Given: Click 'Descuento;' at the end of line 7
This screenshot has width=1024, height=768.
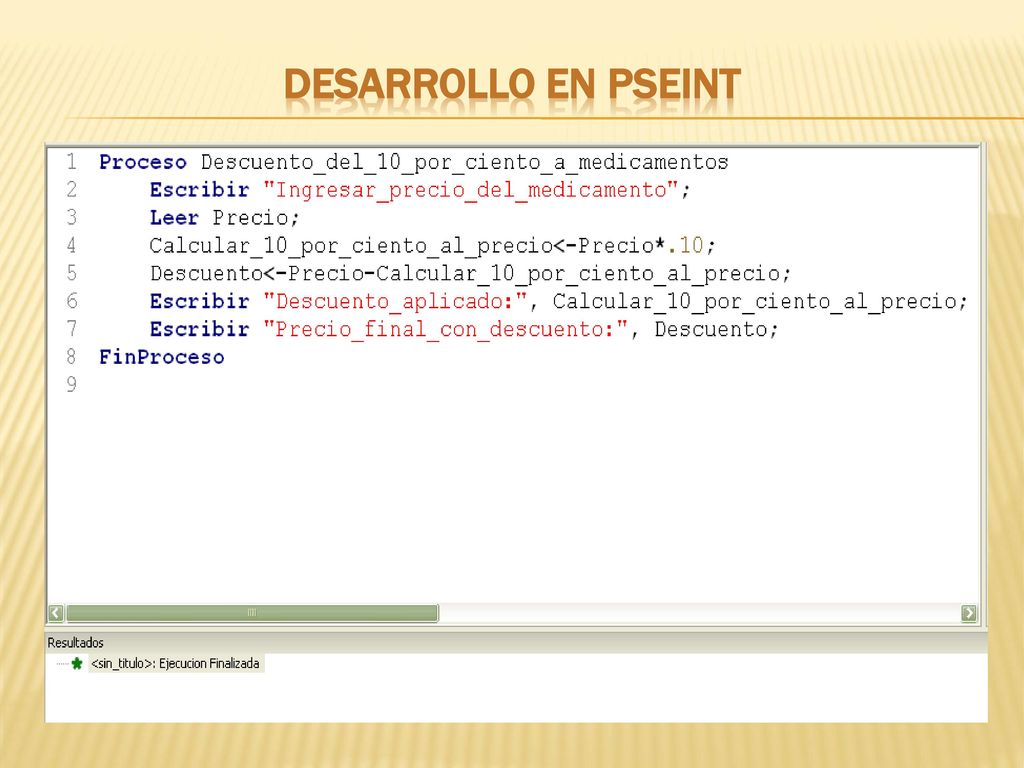Looking at the screenshot, I should coord(716,329).
